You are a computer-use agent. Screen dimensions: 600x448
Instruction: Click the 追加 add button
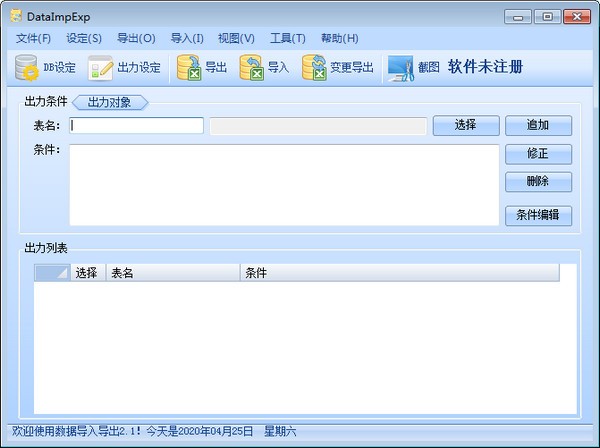[538, 125]
